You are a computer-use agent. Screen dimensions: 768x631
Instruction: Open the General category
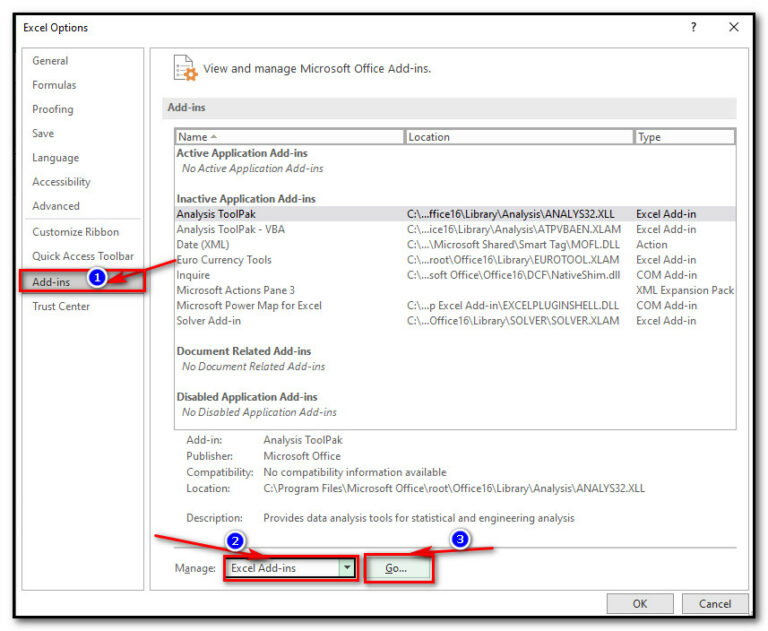[x=50, y=61]
